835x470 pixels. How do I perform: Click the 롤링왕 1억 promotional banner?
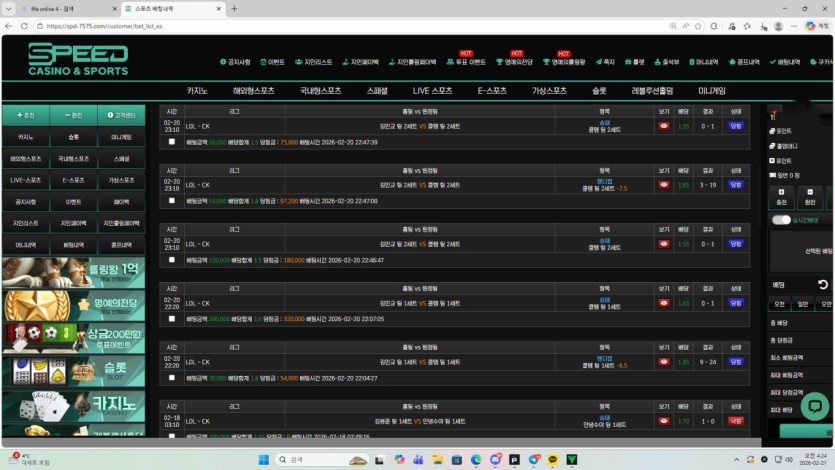74,272
